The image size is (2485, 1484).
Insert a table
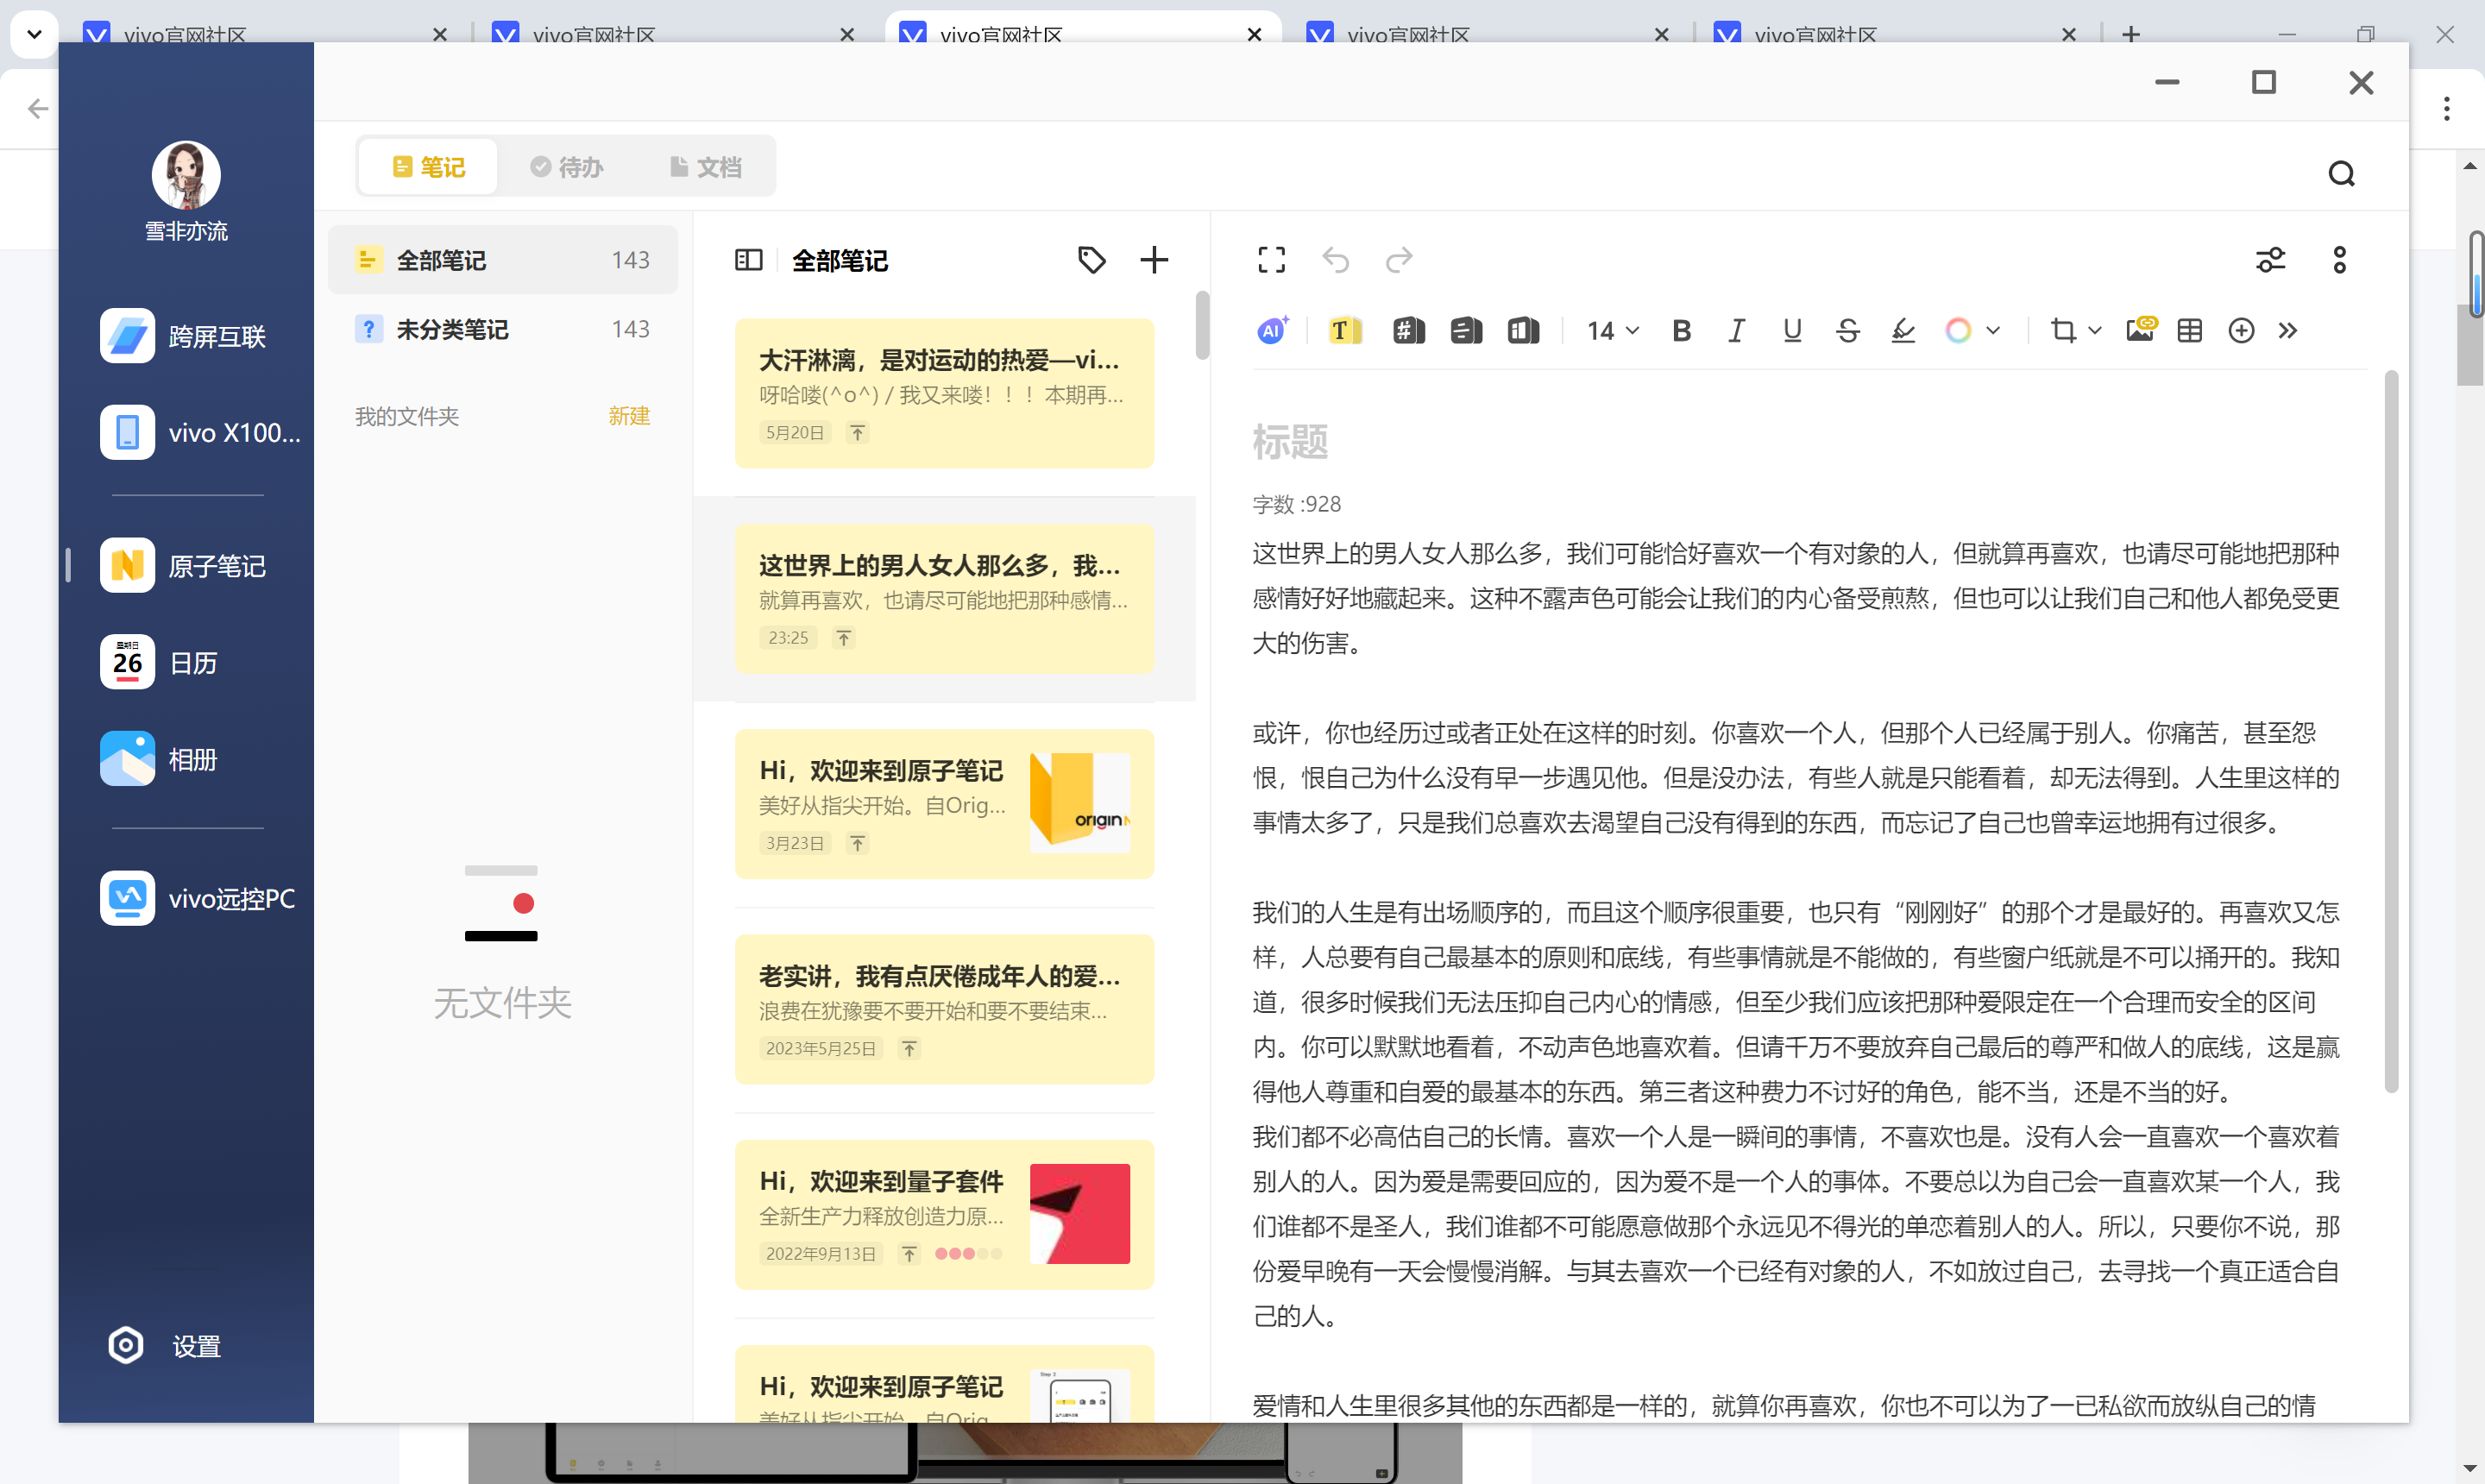2189,330
